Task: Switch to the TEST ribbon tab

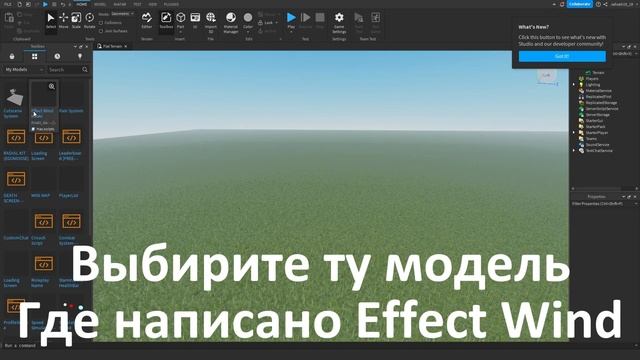Action: [x=137, y=4]
